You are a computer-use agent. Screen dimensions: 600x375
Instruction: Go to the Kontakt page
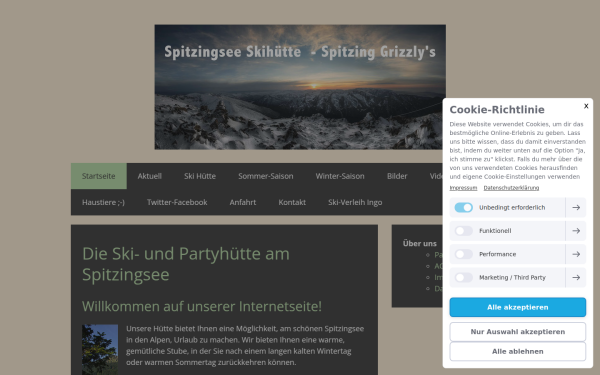point(292,202)
